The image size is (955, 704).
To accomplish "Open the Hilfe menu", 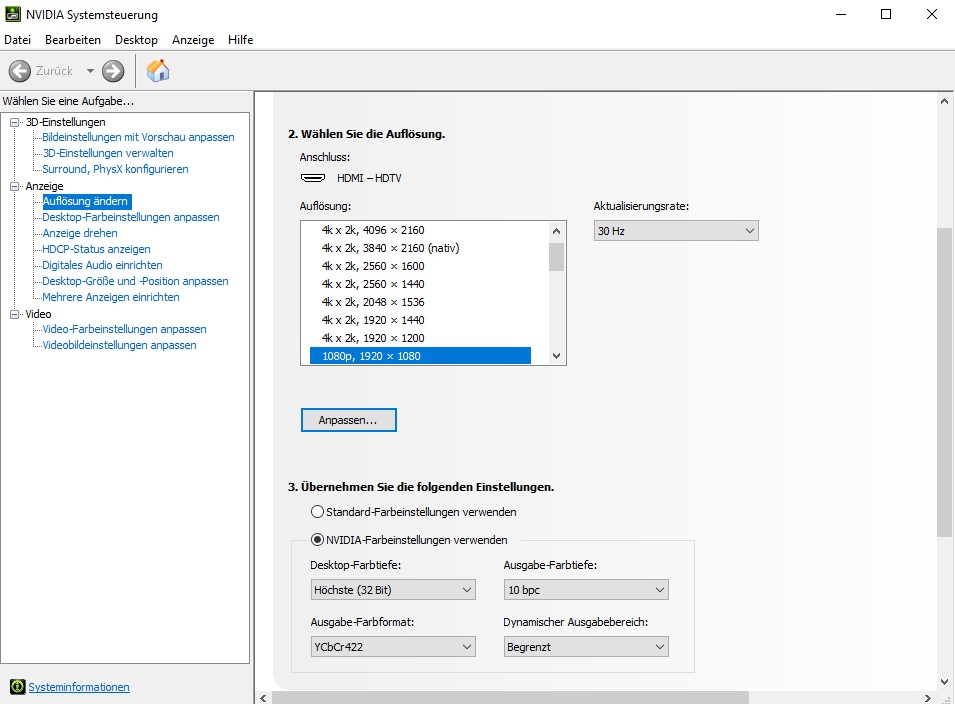I will 241,40.
